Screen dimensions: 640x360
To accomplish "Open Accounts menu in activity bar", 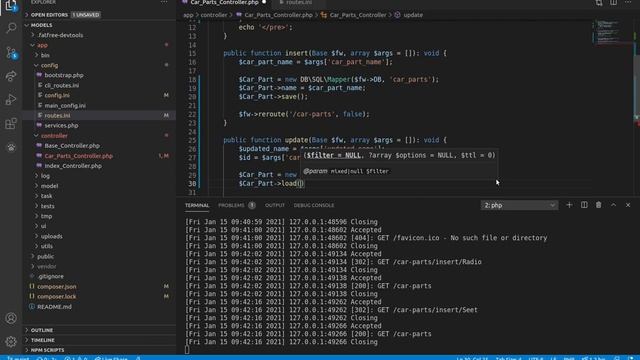I will click(11, 318).
